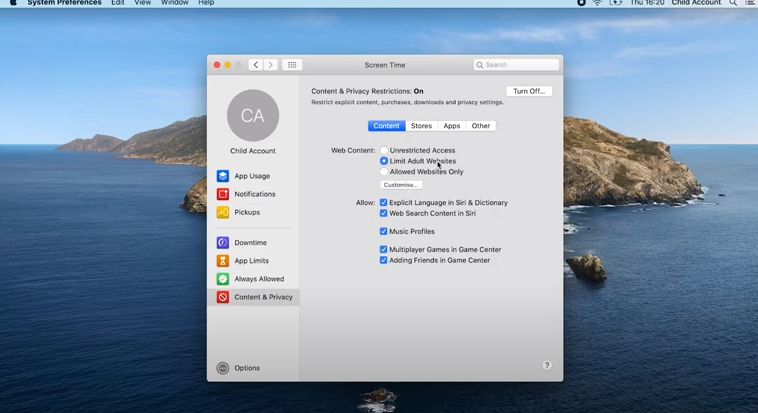Viewport: 758px width, 413px height.
Task: Switch to the Stores tab
Action: (x=421, y=126)
